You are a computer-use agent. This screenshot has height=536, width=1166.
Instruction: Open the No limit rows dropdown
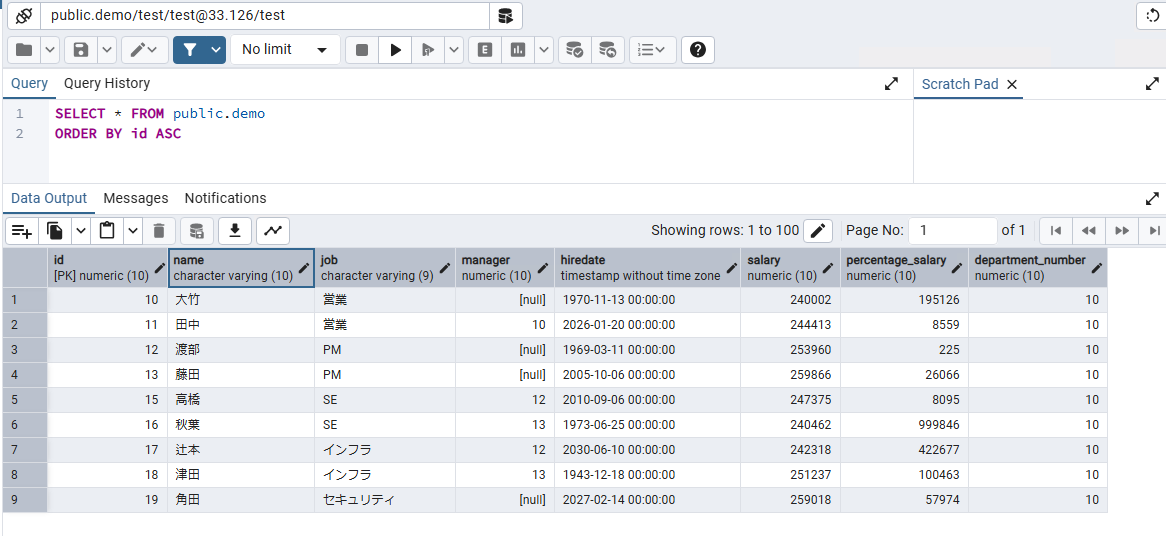[284, 50]
